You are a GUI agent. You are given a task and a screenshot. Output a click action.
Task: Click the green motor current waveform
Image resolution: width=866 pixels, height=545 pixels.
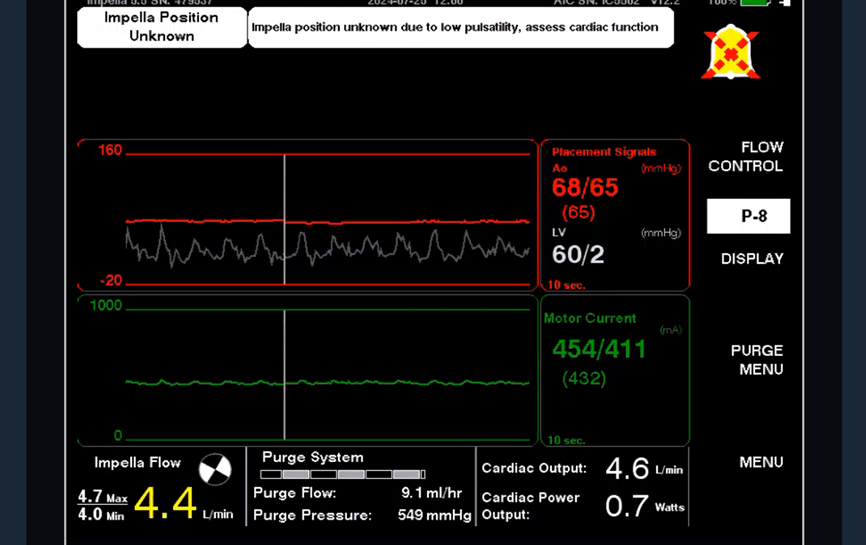(x=328, y=382)
